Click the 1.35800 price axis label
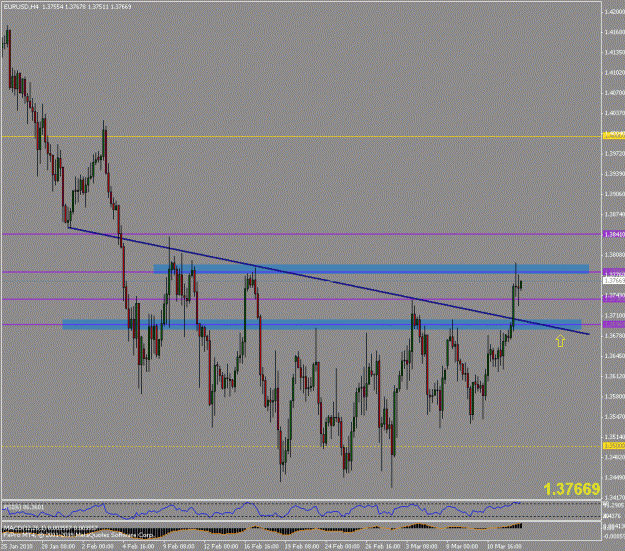Viewport: 625px width, 551px height. coord(614,396)
